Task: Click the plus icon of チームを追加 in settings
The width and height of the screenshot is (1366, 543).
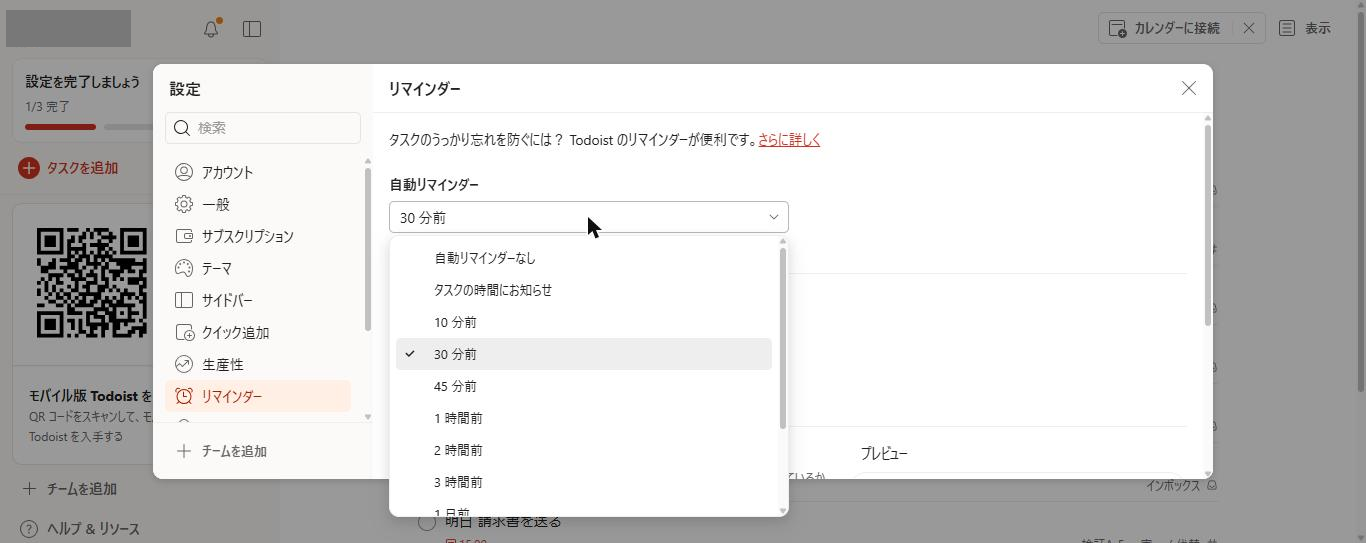Action: click(x=184, y=451)
